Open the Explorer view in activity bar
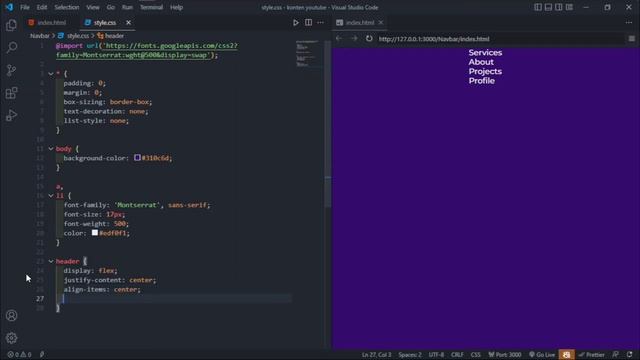The width and height of the screenshot is (640, 360). click(11, 25)
